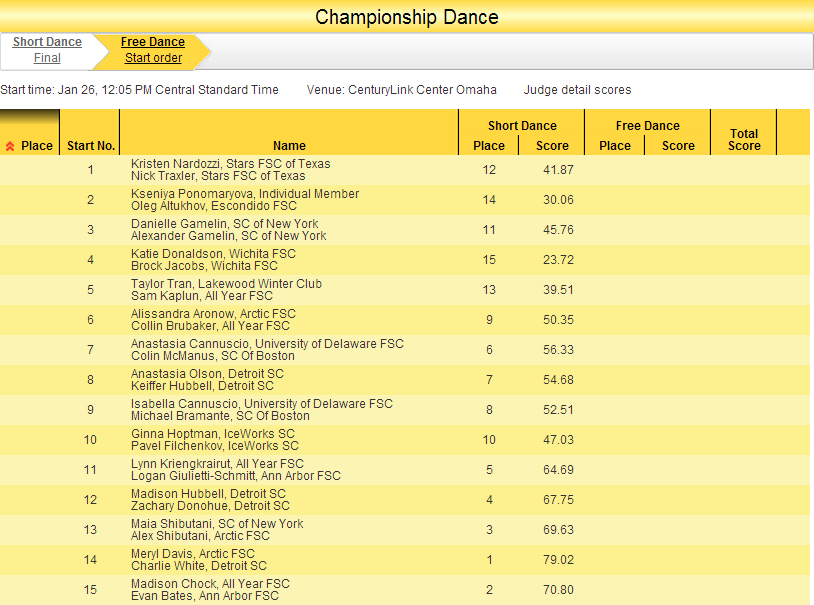The height and width of the screenshot is (605, 814).
Task: Select 'Ginna Hoptman, IceWorks SC'
Action: point(213,434)
